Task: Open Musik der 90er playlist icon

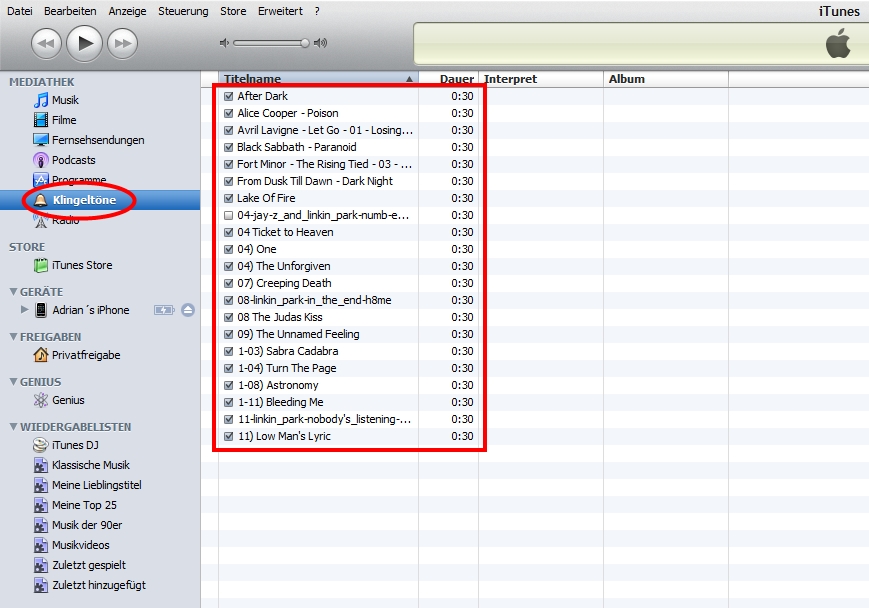Action: click(40, 525)
